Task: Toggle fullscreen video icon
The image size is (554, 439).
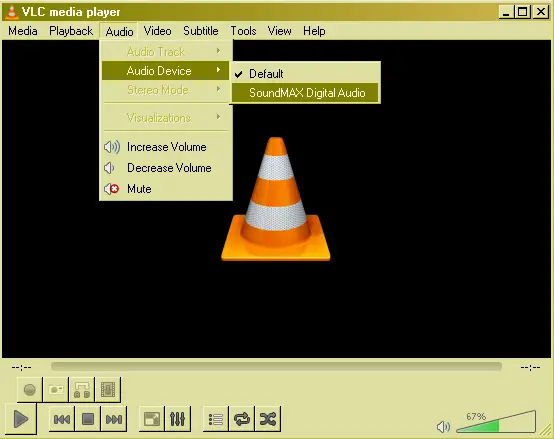Action: click(152, 419)
